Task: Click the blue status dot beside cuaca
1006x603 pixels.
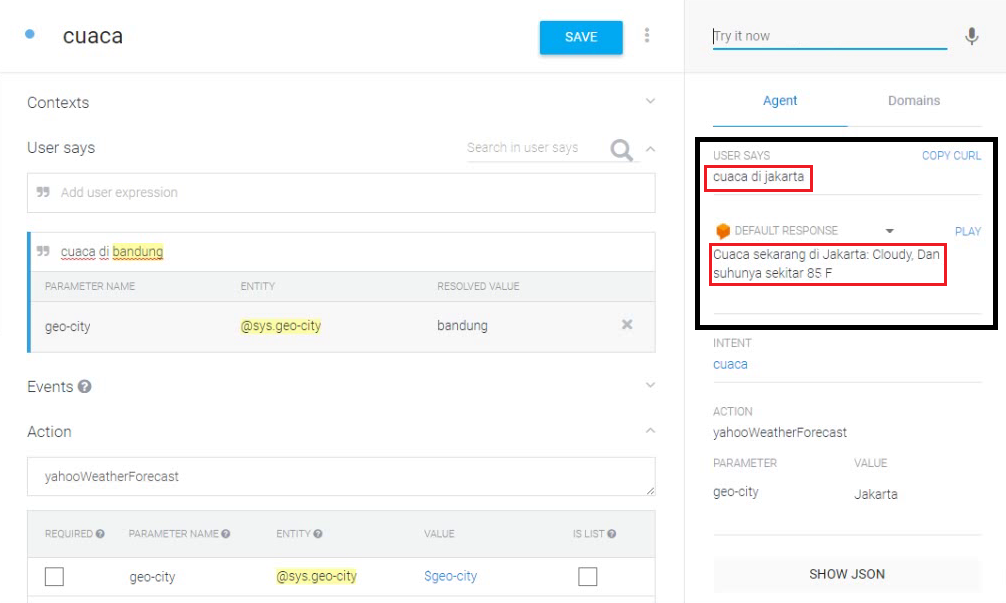Action: click(30, 34)
